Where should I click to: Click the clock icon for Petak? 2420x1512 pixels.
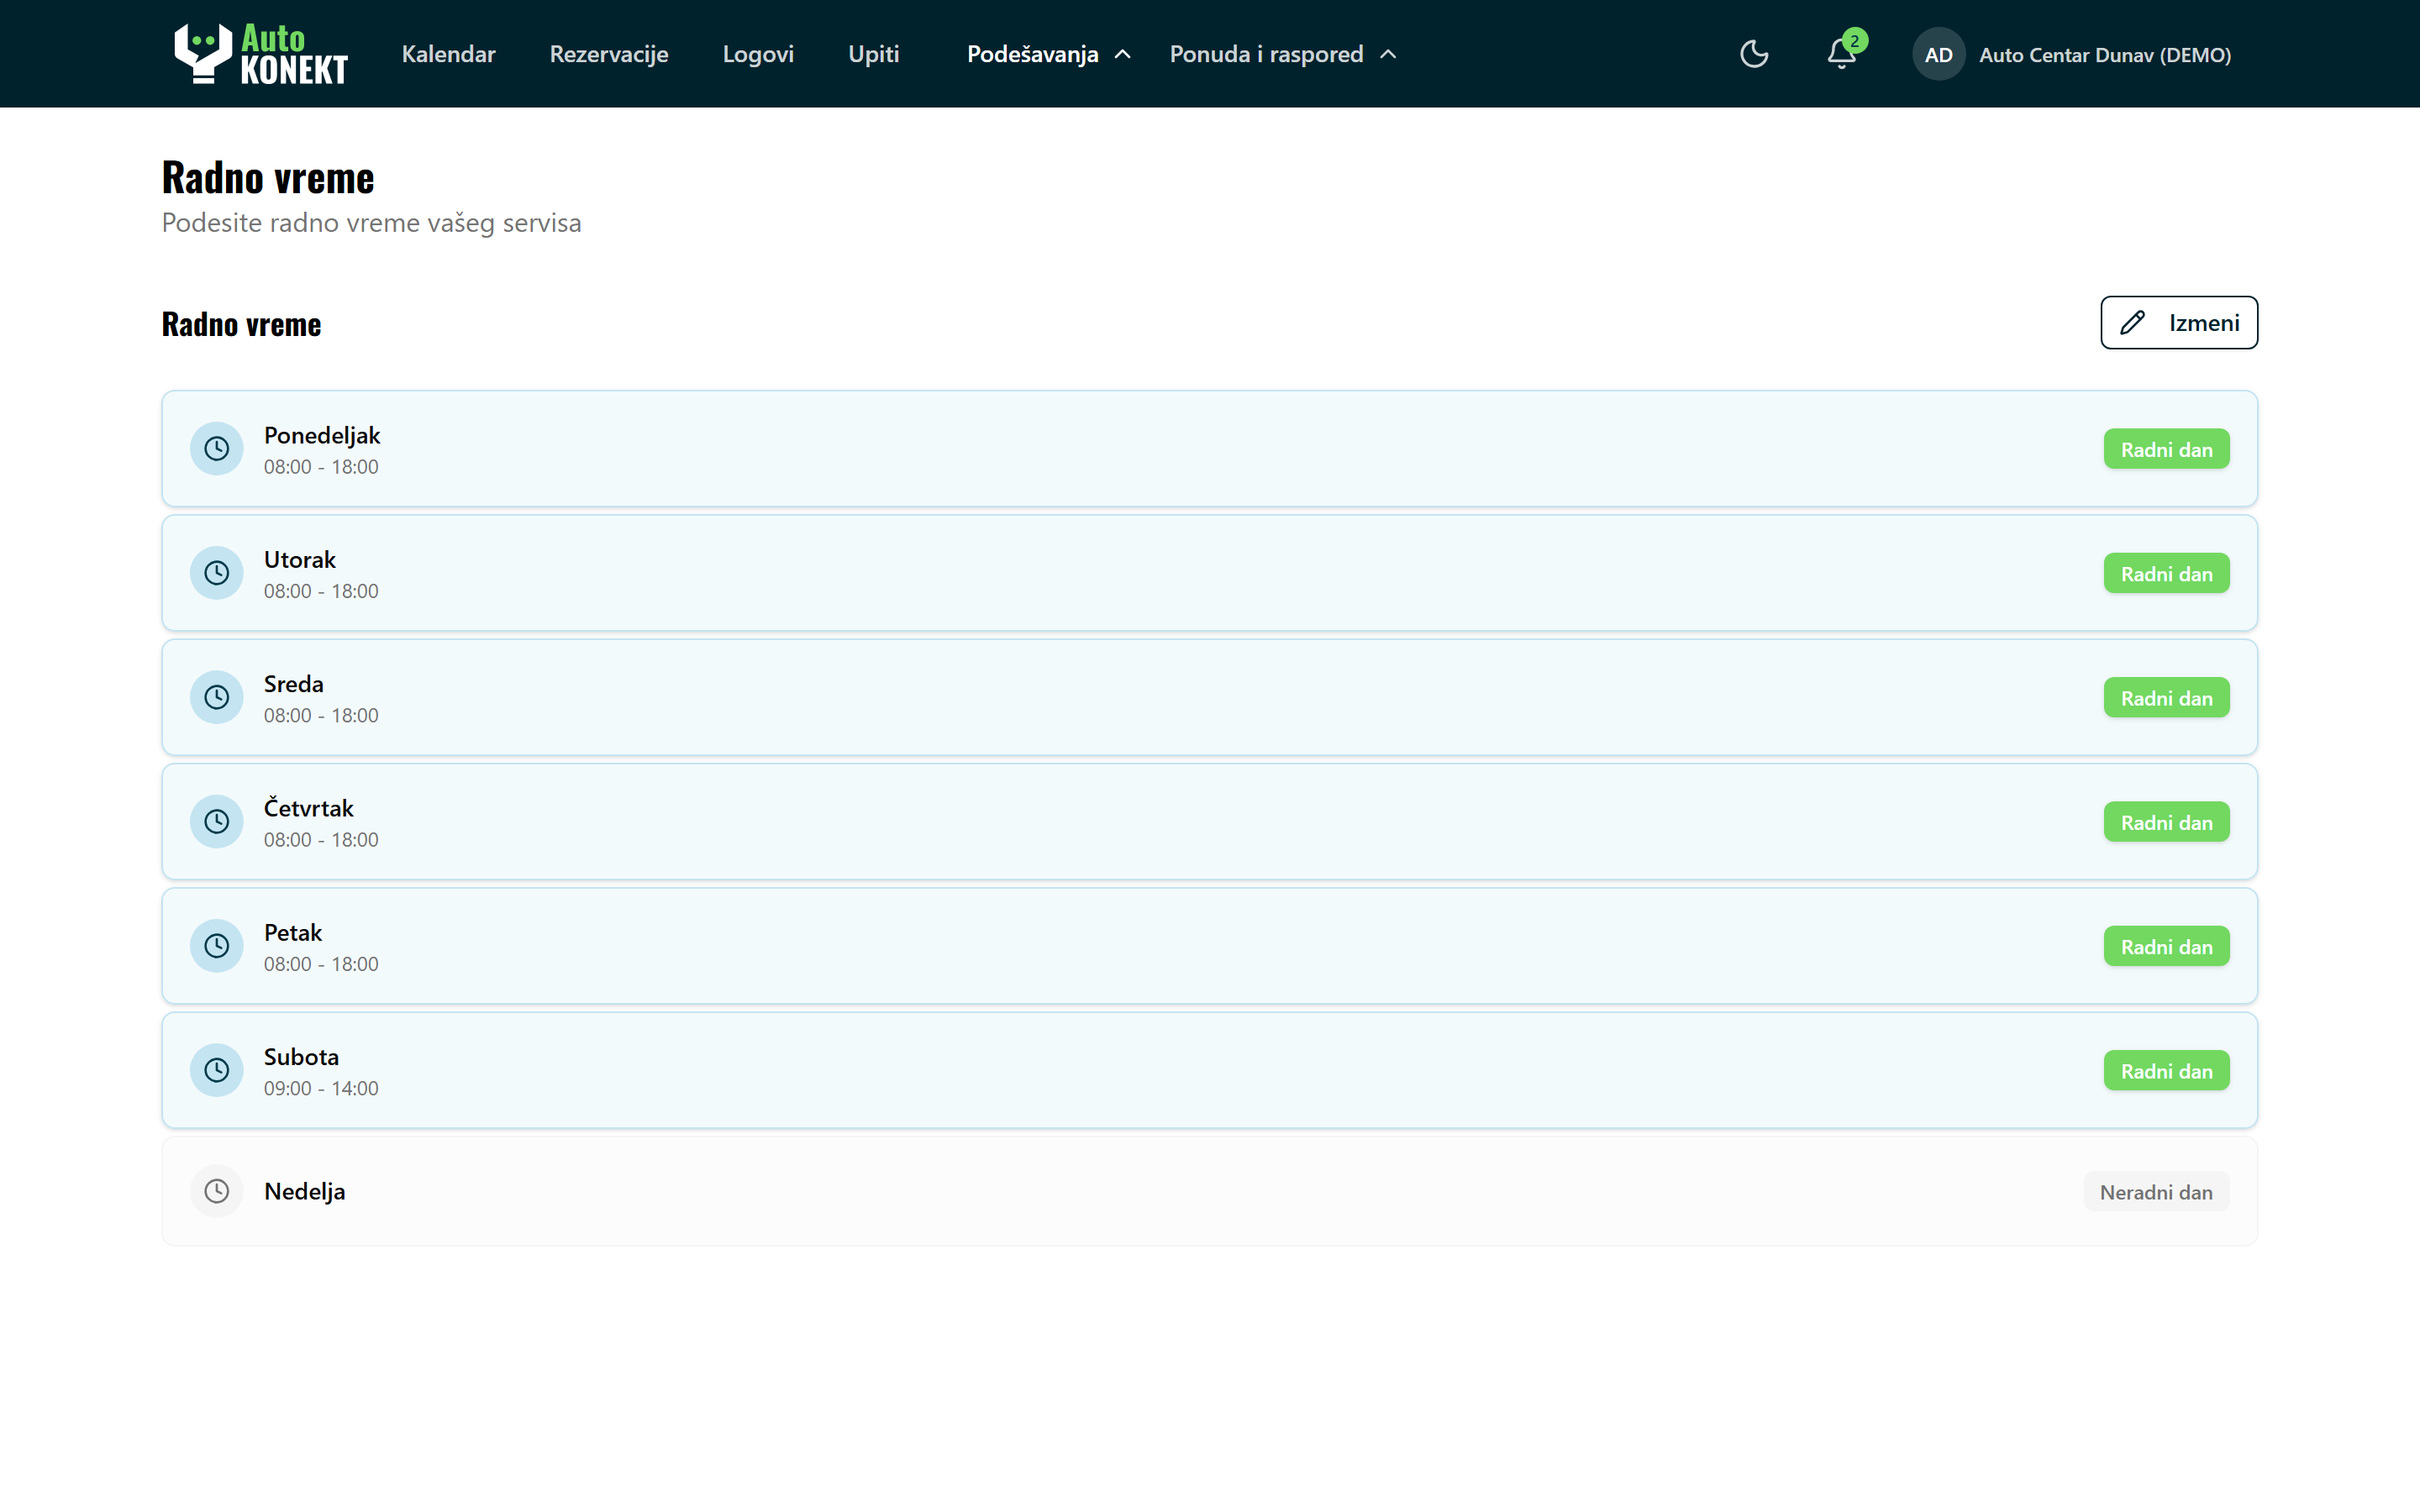pyautogui.click(x=216, y=946)
